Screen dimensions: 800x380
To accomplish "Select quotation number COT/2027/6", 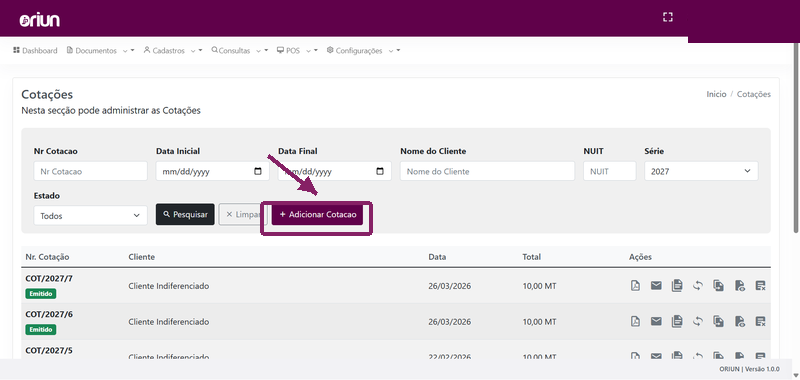I will pos(49,314).
